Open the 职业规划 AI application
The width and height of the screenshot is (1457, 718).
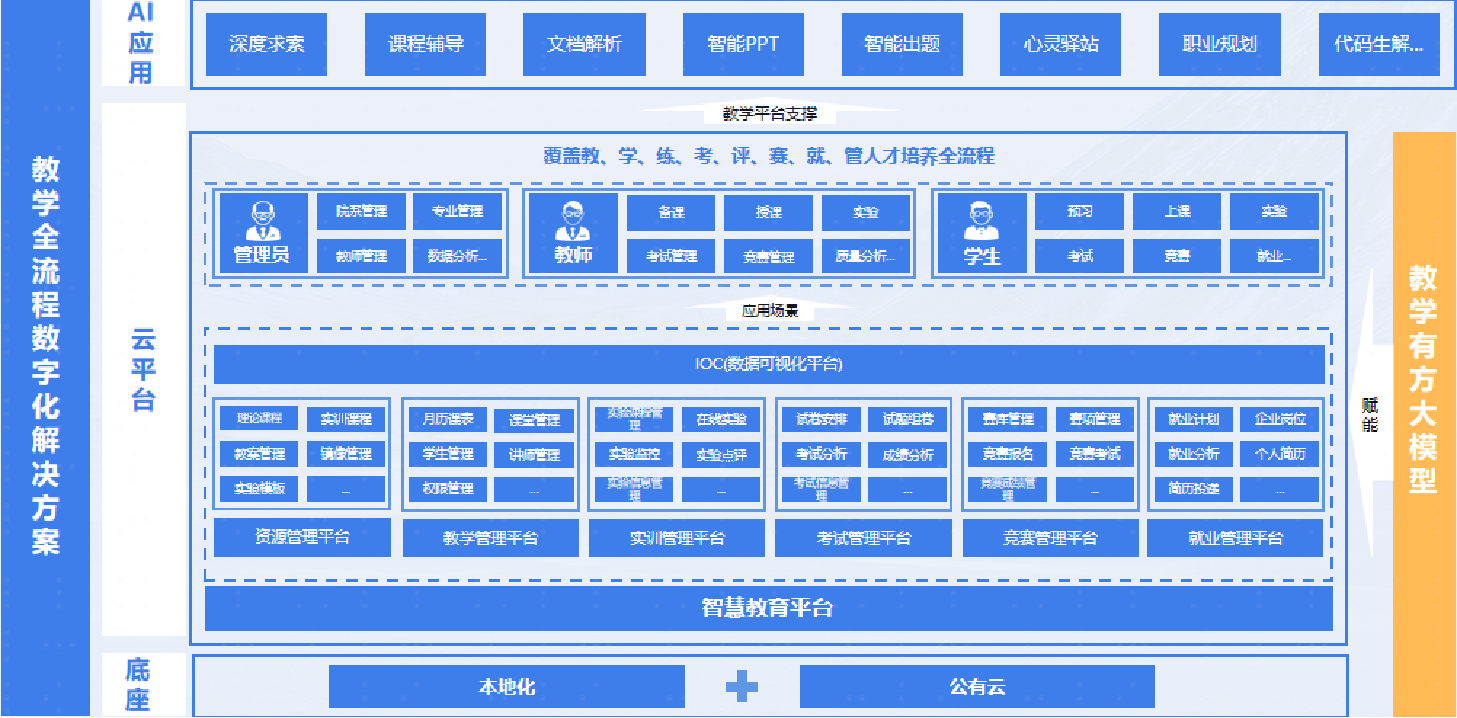[x=1219, y=44]
